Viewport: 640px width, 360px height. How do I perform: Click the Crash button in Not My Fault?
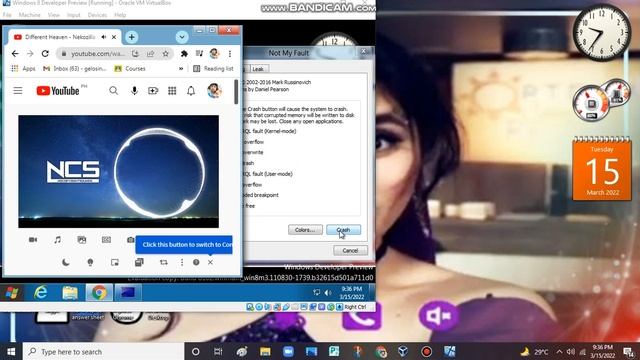(343, 230)
